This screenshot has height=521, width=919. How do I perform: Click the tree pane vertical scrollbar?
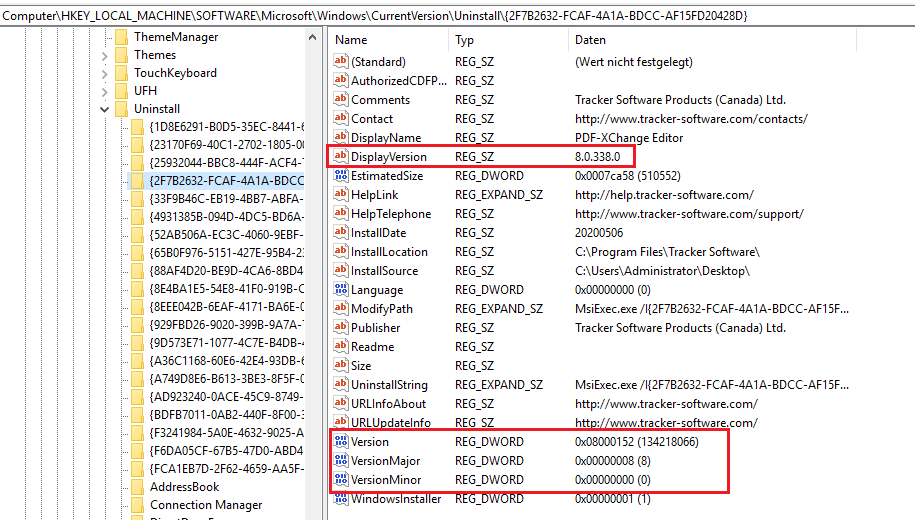314,270
